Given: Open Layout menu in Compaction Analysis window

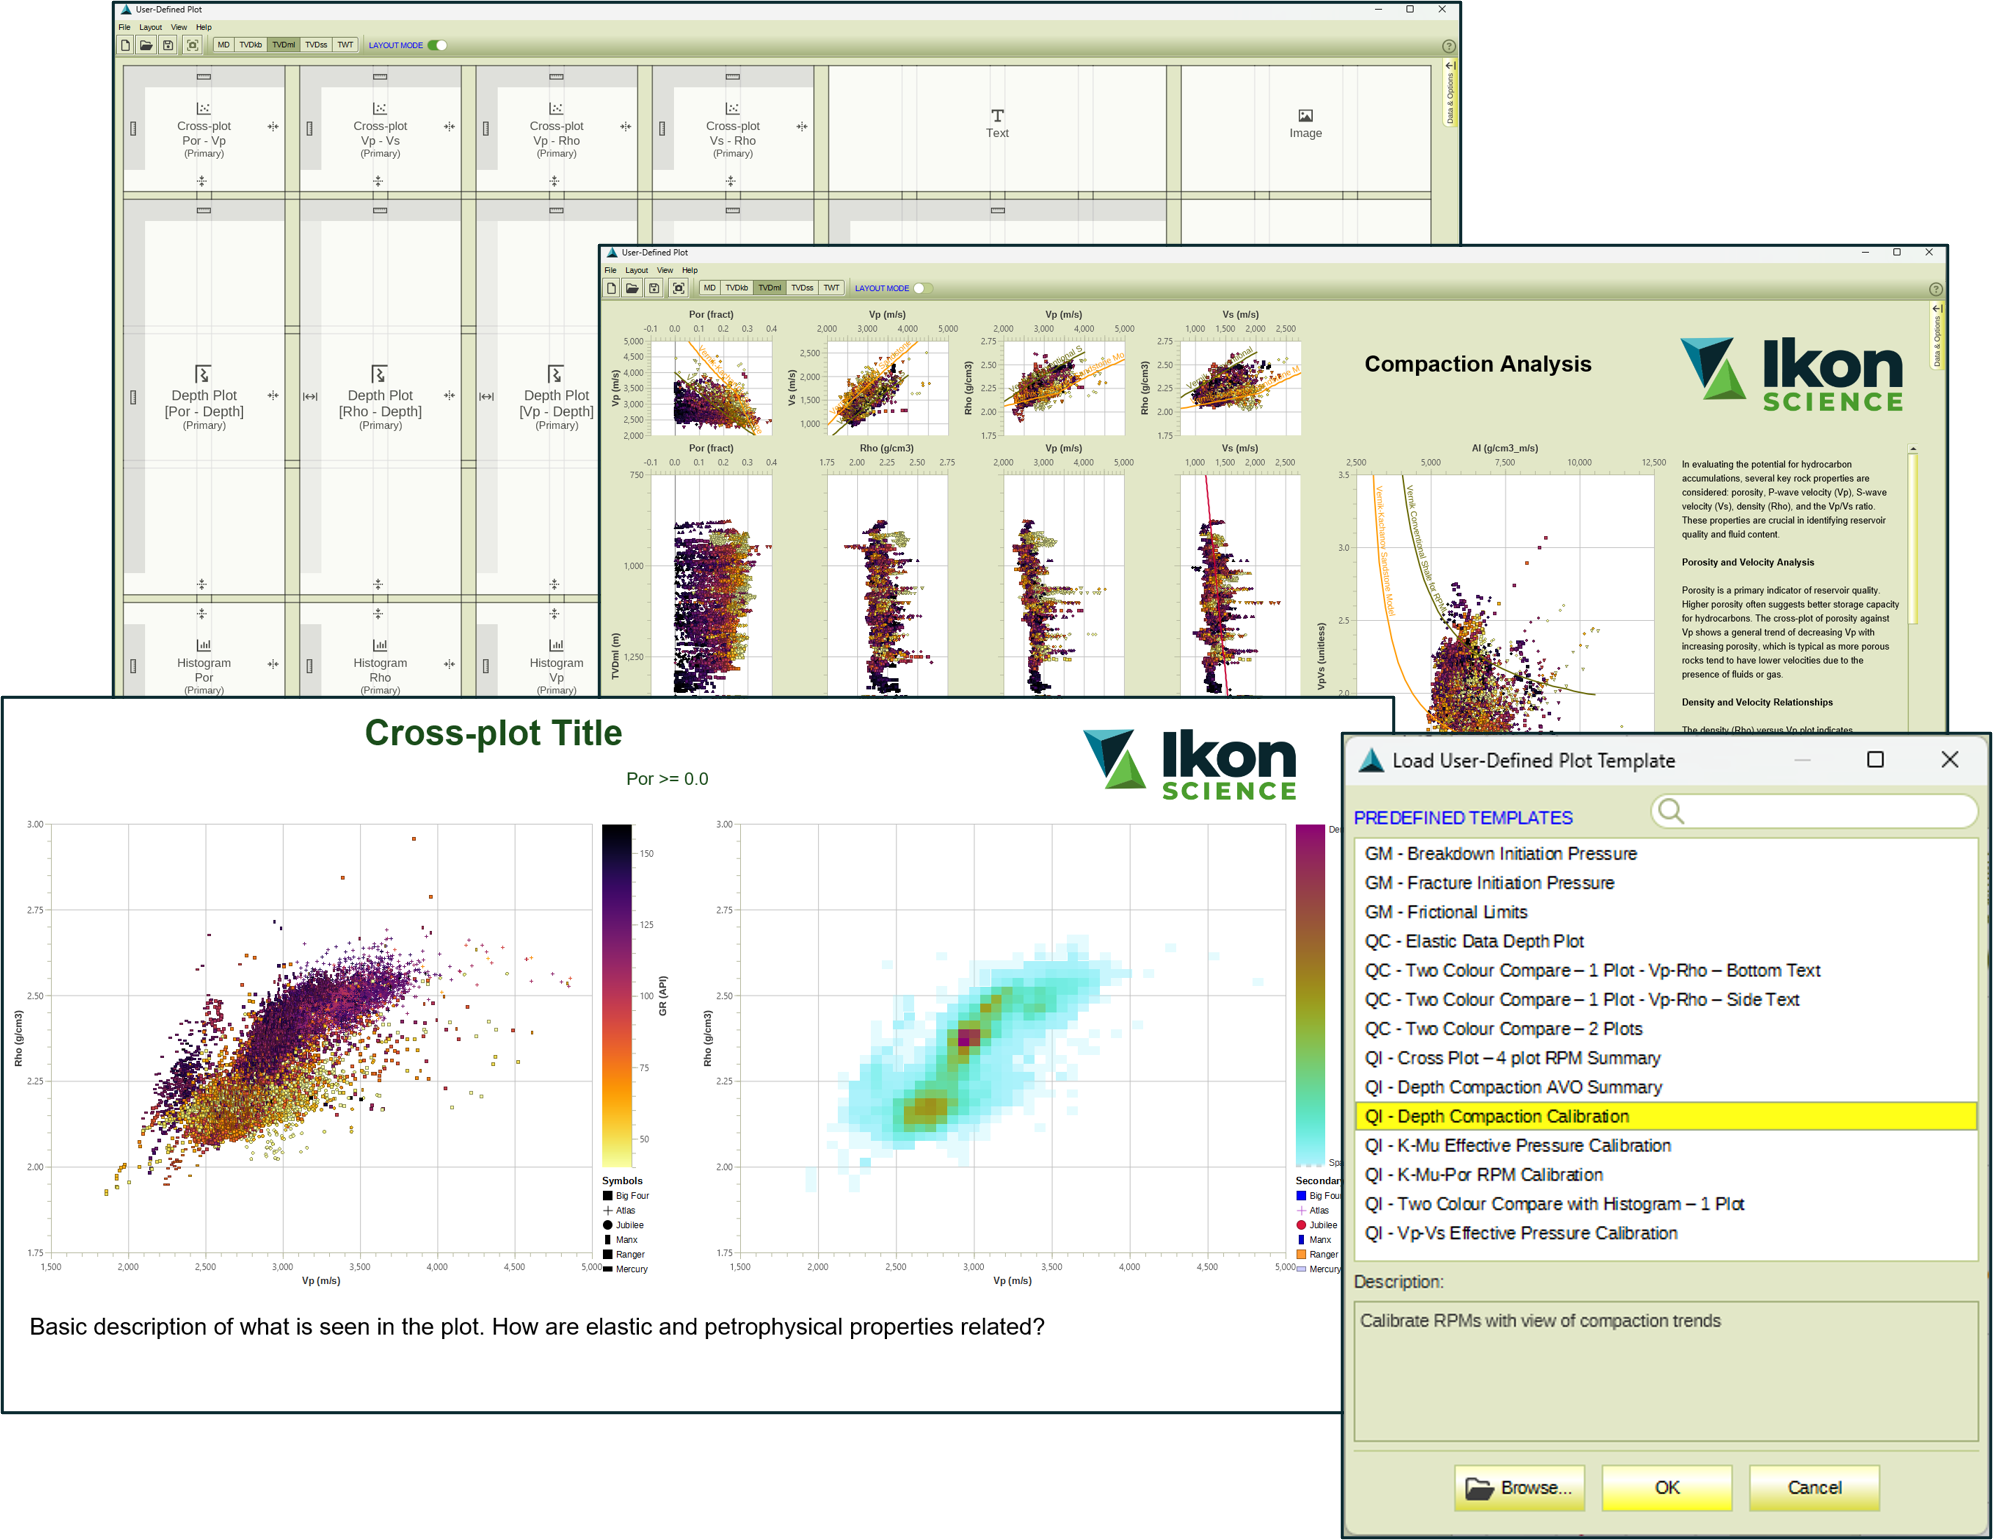Looking at the screenshot, I should (x=636, y=270).
